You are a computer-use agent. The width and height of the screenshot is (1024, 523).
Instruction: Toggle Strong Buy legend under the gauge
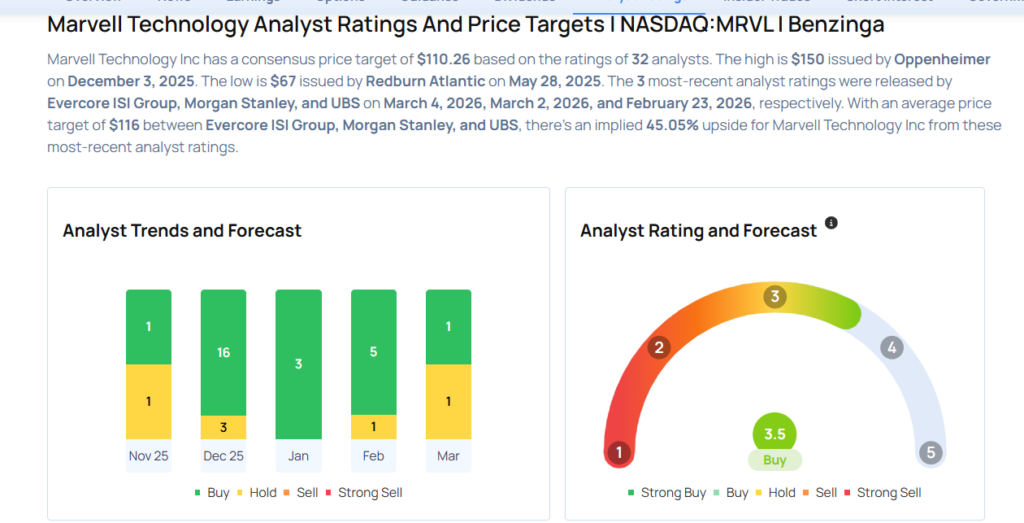click(x=666, y=492)
